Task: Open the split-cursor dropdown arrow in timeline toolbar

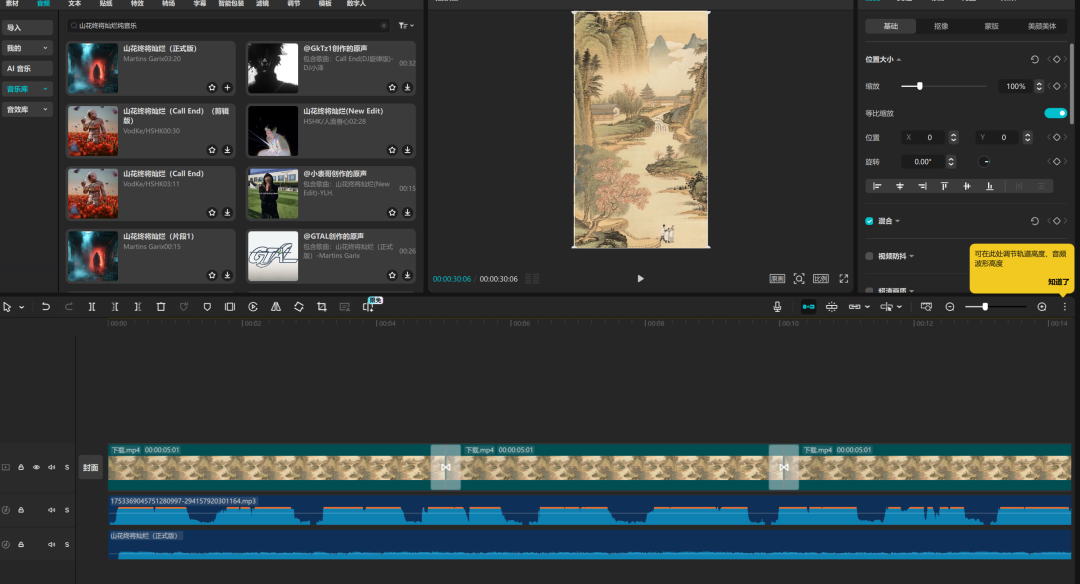Action: coord(900,307)
